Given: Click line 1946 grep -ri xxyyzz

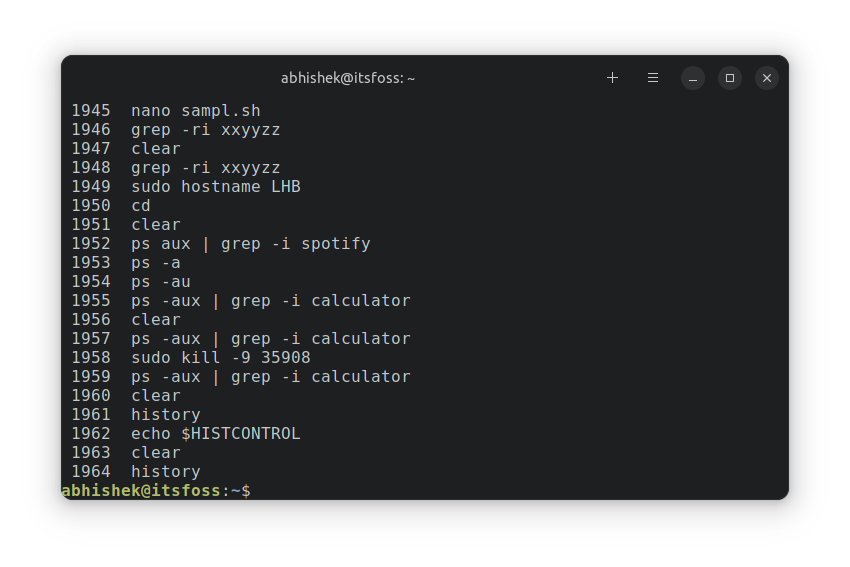Looking at the screenshot, I should point(176,130).
